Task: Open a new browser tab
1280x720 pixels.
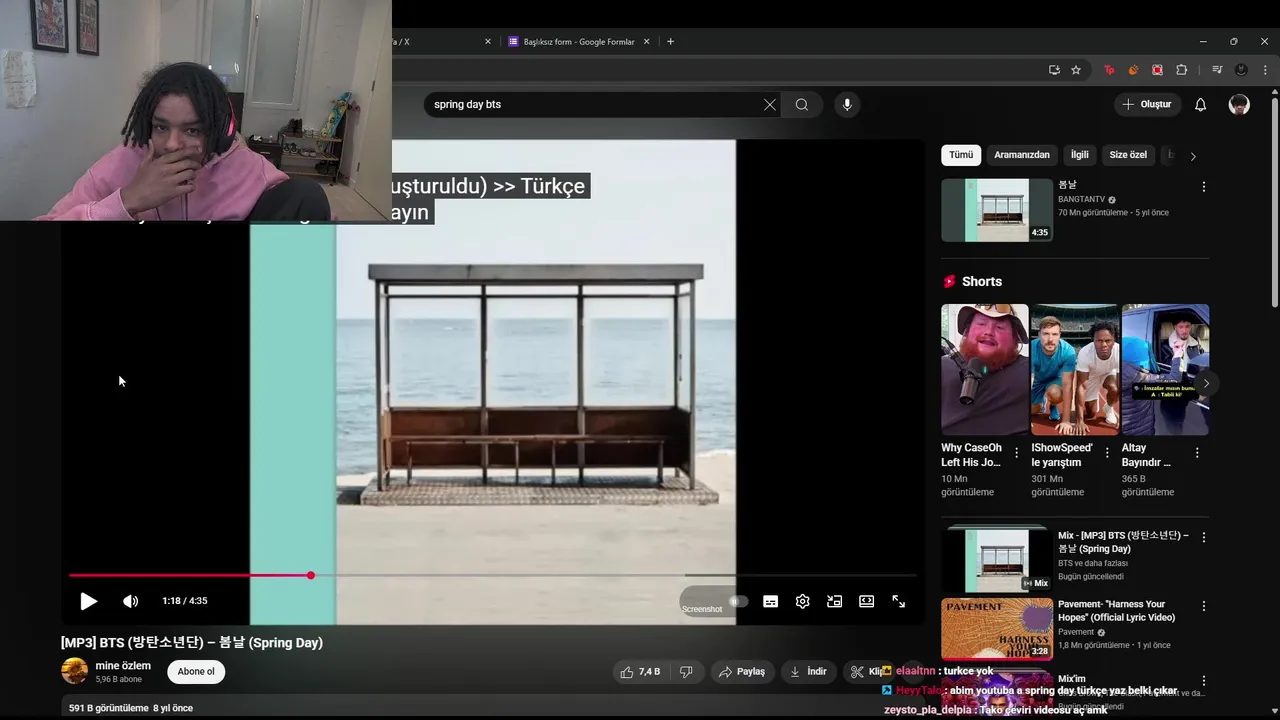Action: point(670,42)
